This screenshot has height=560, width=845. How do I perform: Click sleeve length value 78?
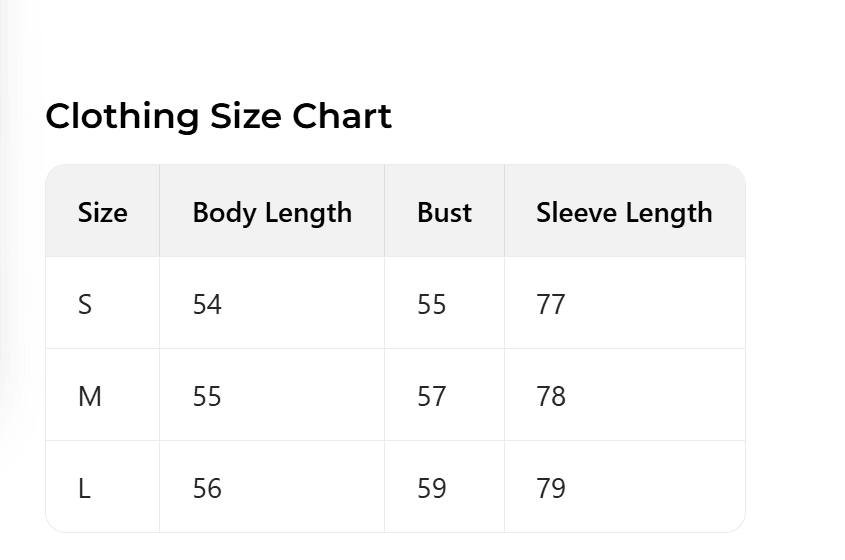551,397
